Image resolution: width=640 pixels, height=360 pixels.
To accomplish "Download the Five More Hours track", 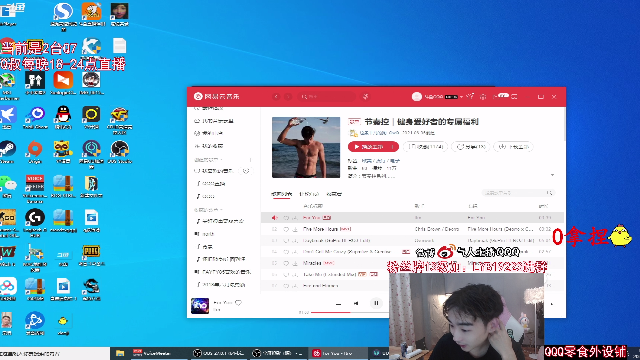I will click(295, 229).
